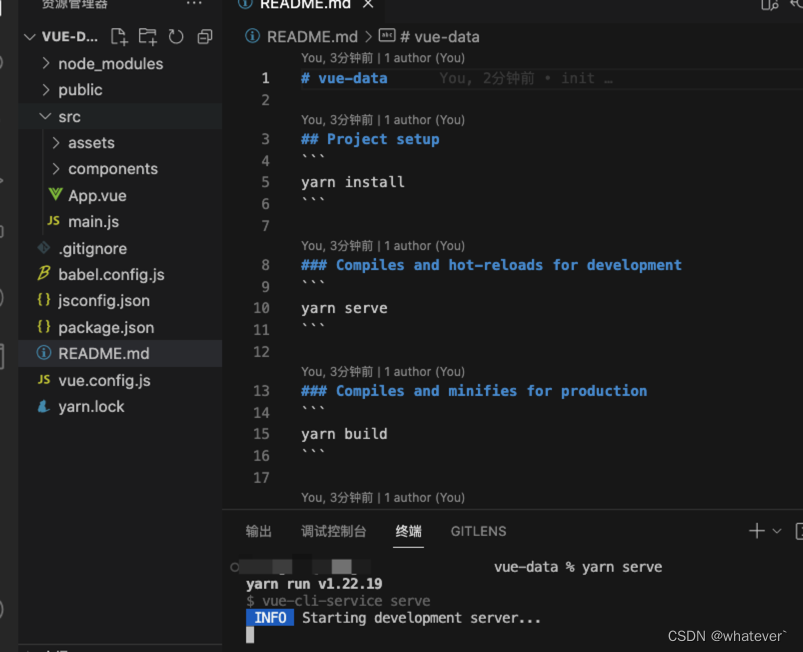This screenshot has width=803, height=652.
Task: Click the Collapse Folders icon in Explorer
Action: [x=204, y=36]
